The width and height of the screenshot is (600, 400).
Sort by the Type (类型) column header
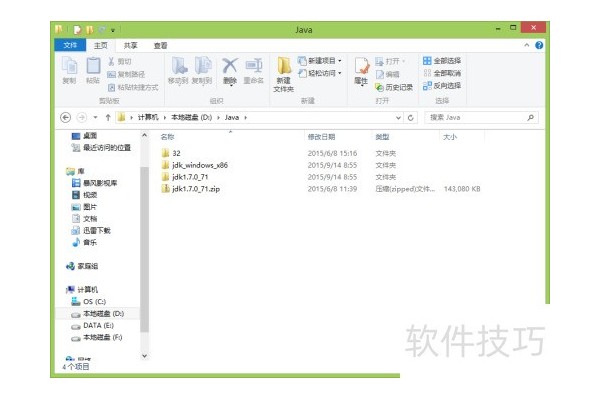pos(382,137)
